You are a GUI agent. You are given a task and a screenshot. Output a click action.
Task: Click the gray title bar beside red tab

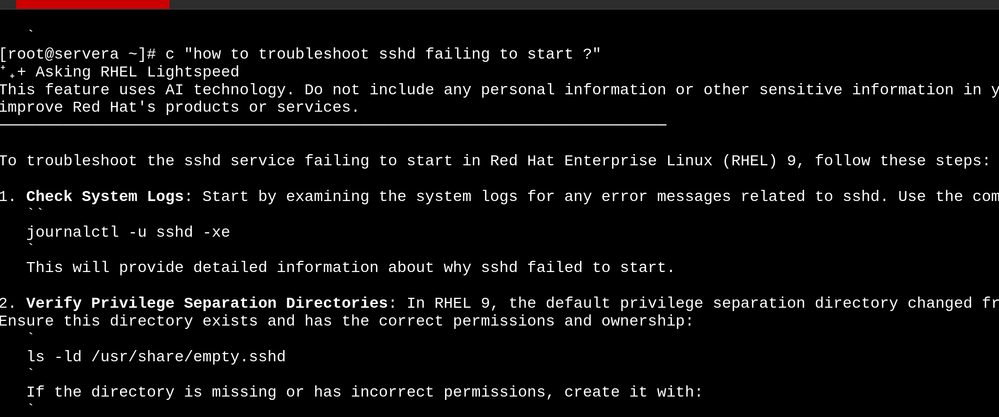pos(580,4)
